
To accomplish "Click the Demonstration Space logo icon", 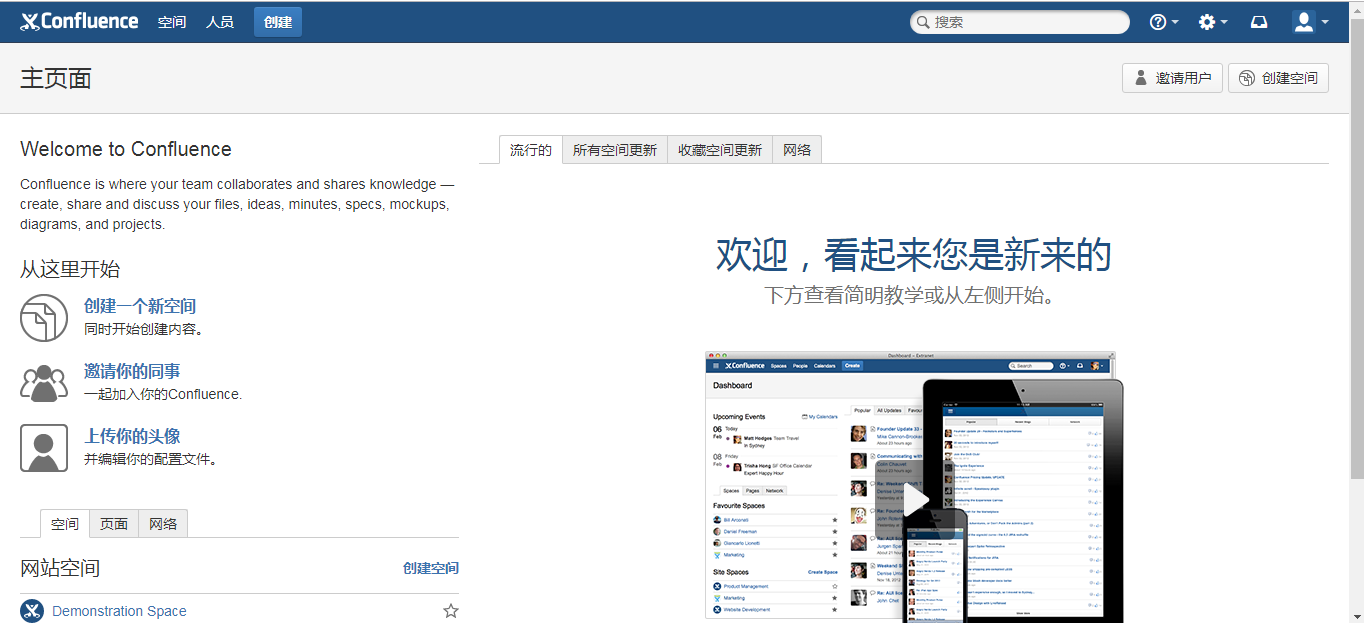I will tap(32, 611).
